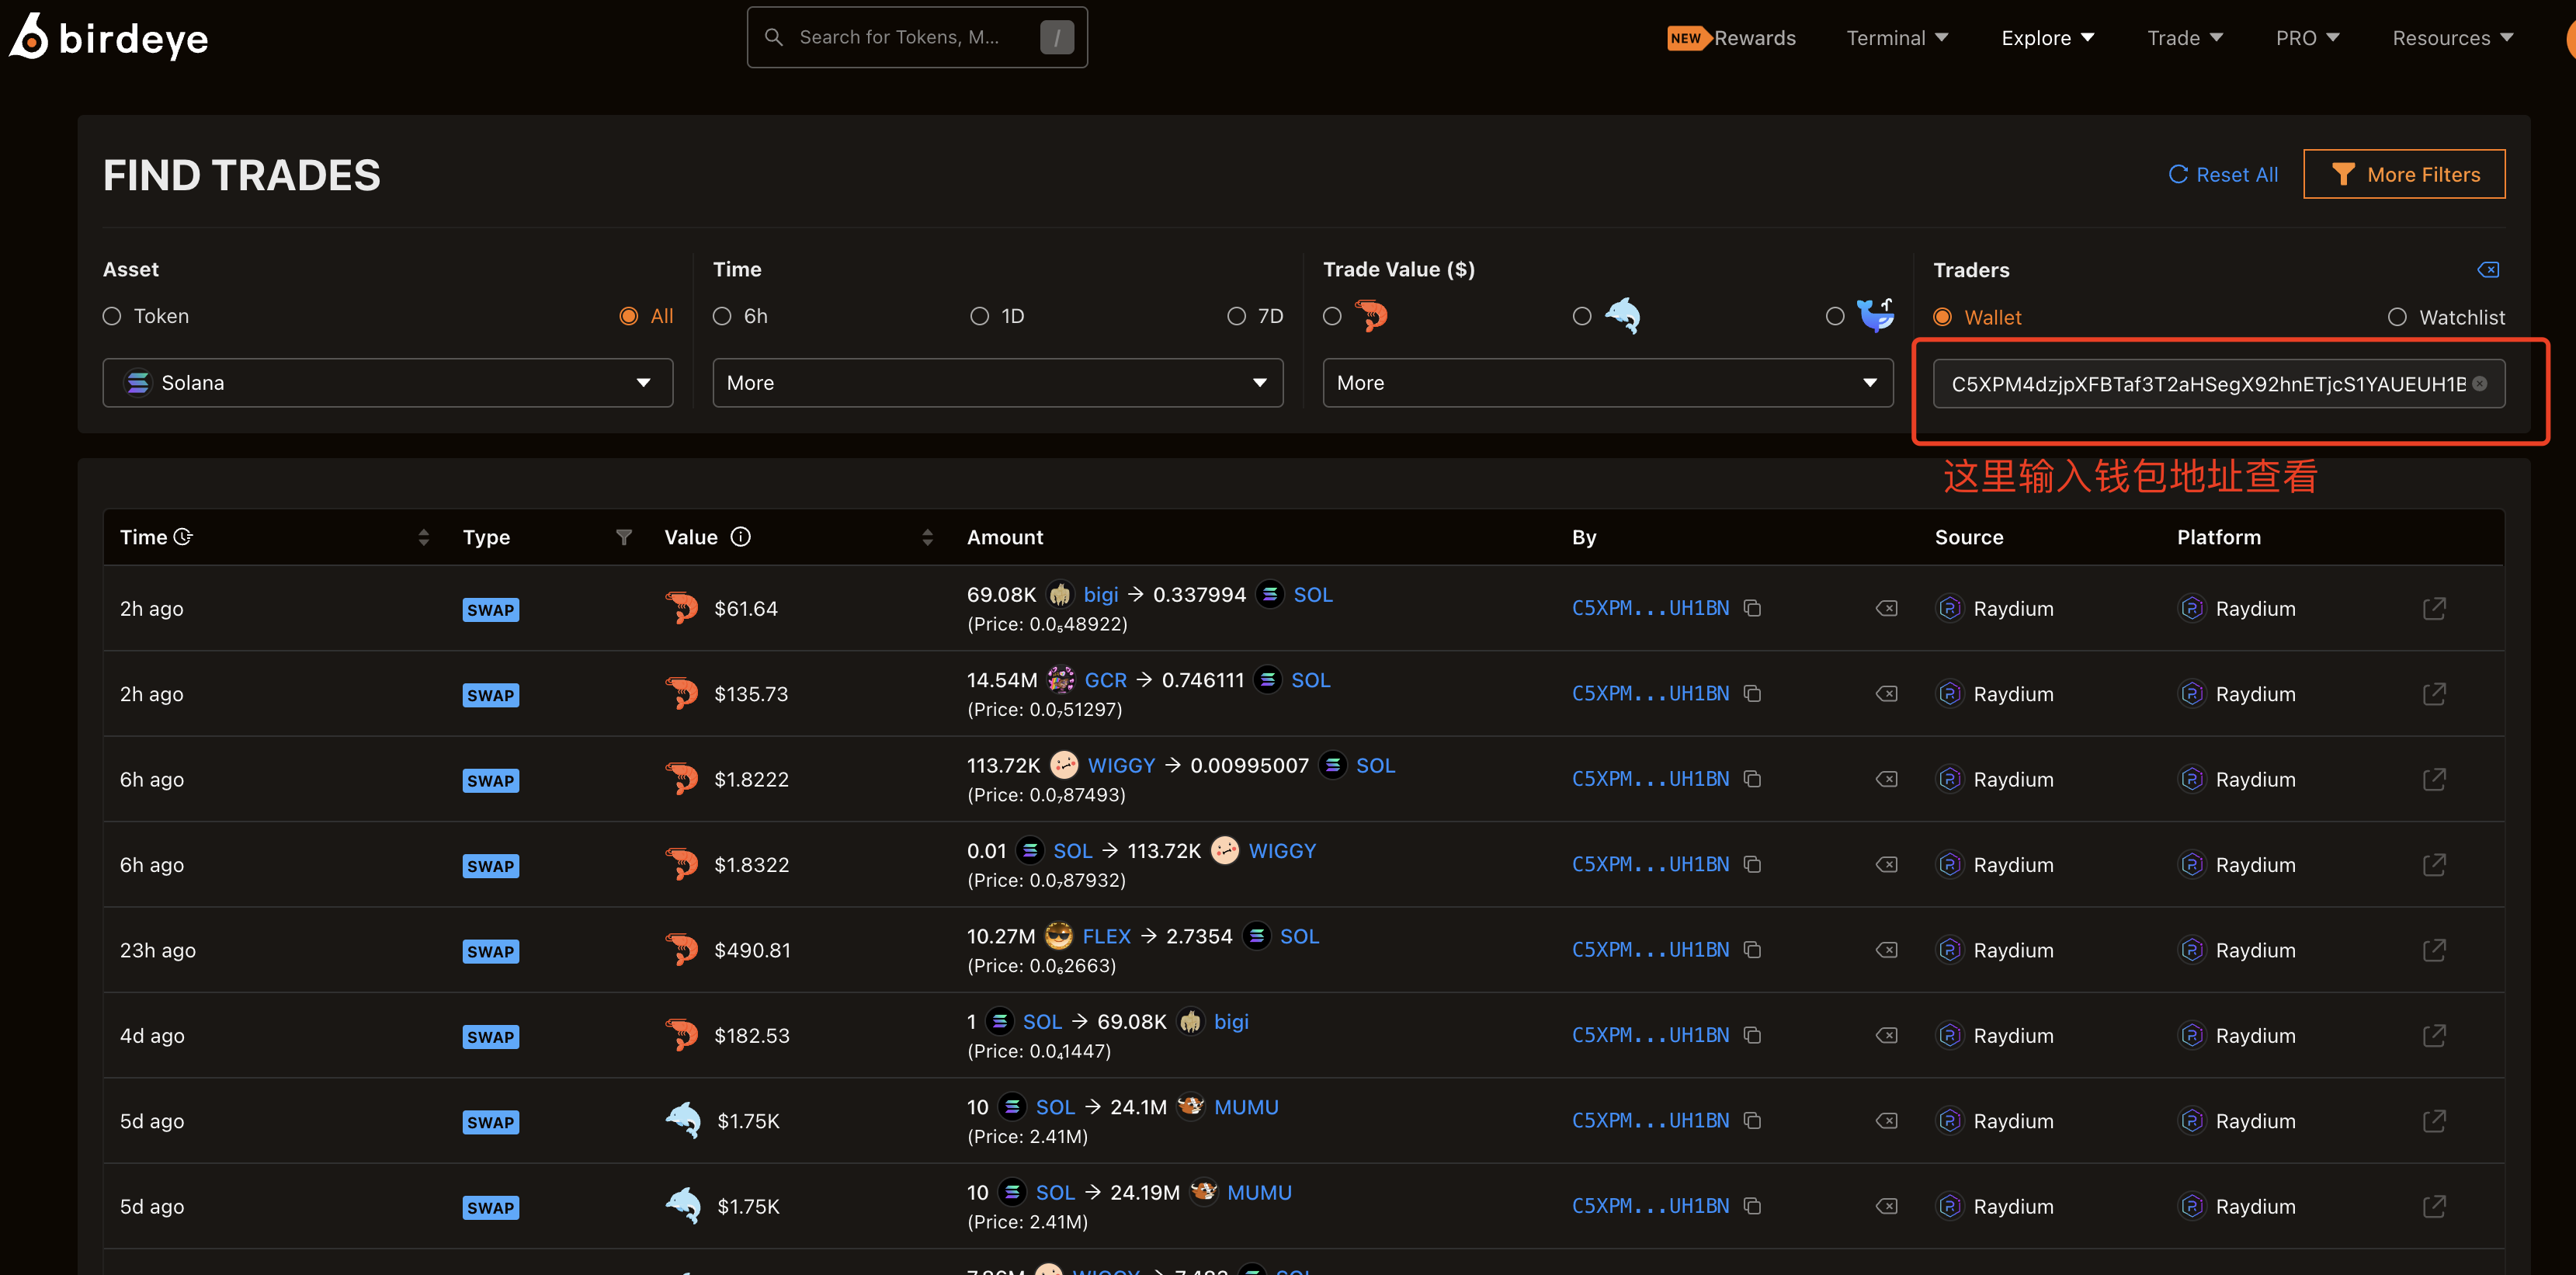2576x1275 pixels.
Task: Open the bigi link in the $182.53 row
Action: [x=1231, y=1021]
